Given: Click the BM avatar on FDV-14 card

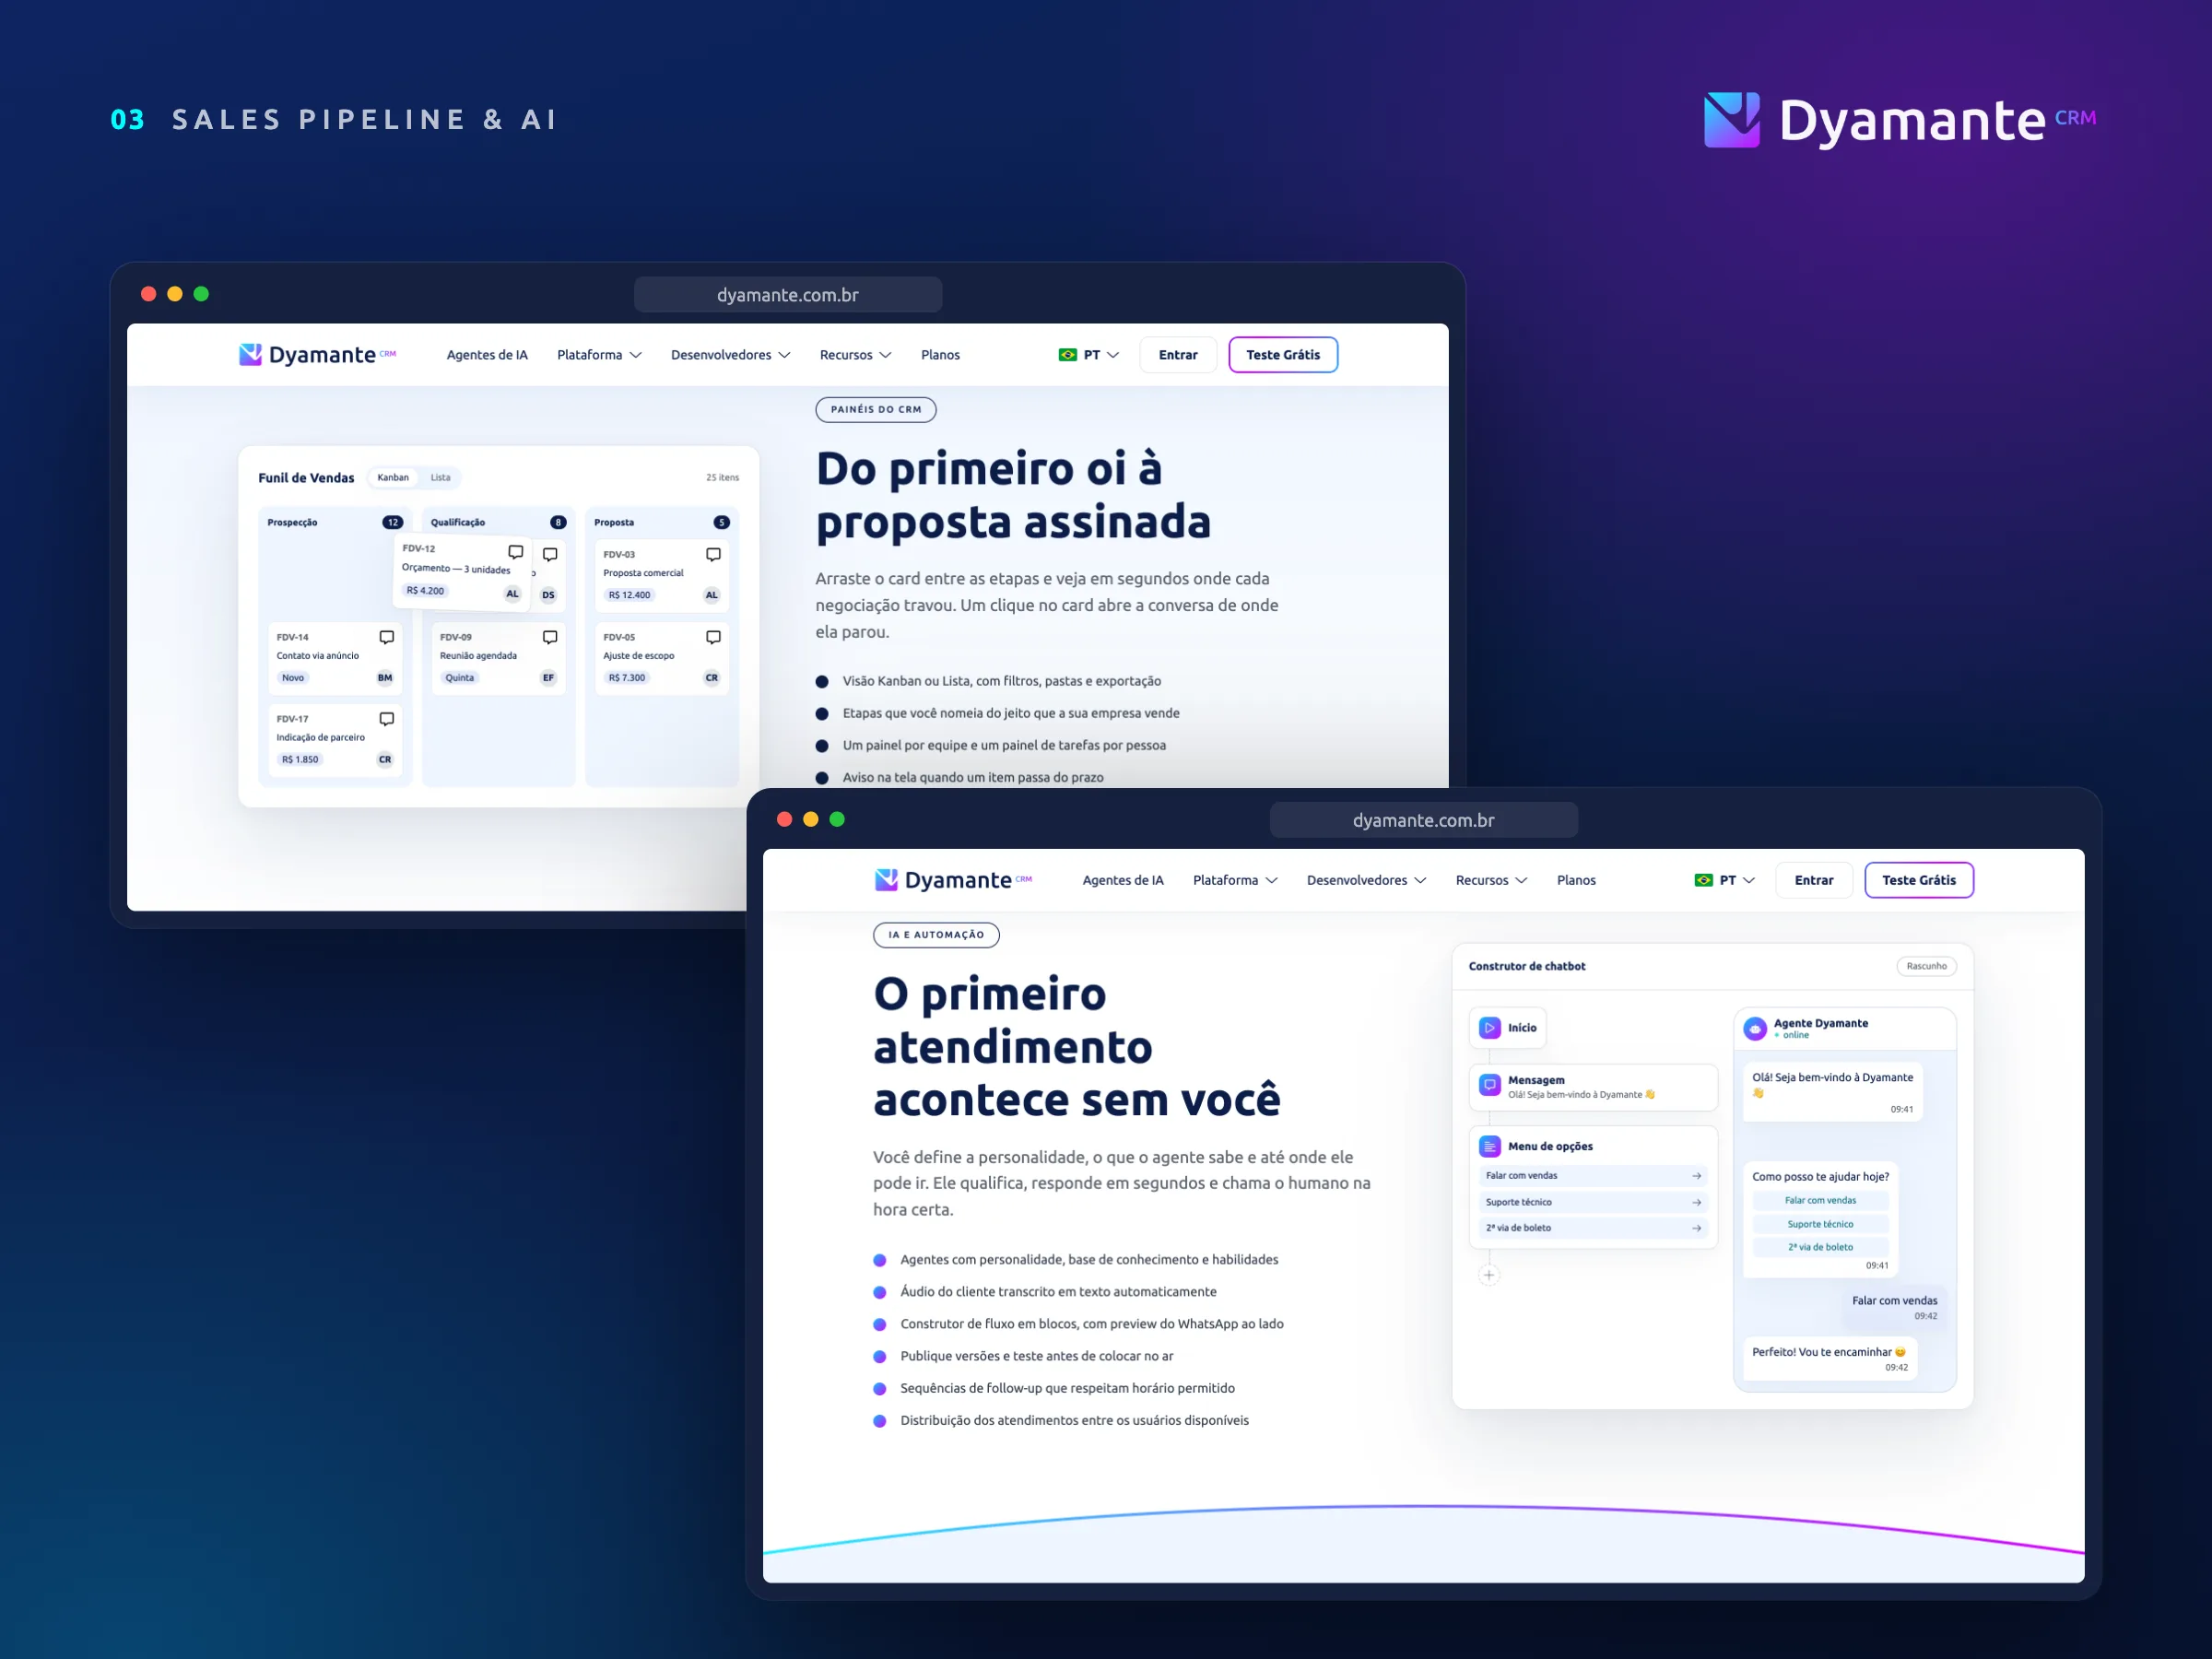Looking at the screenshot, I should pos(385,678).
